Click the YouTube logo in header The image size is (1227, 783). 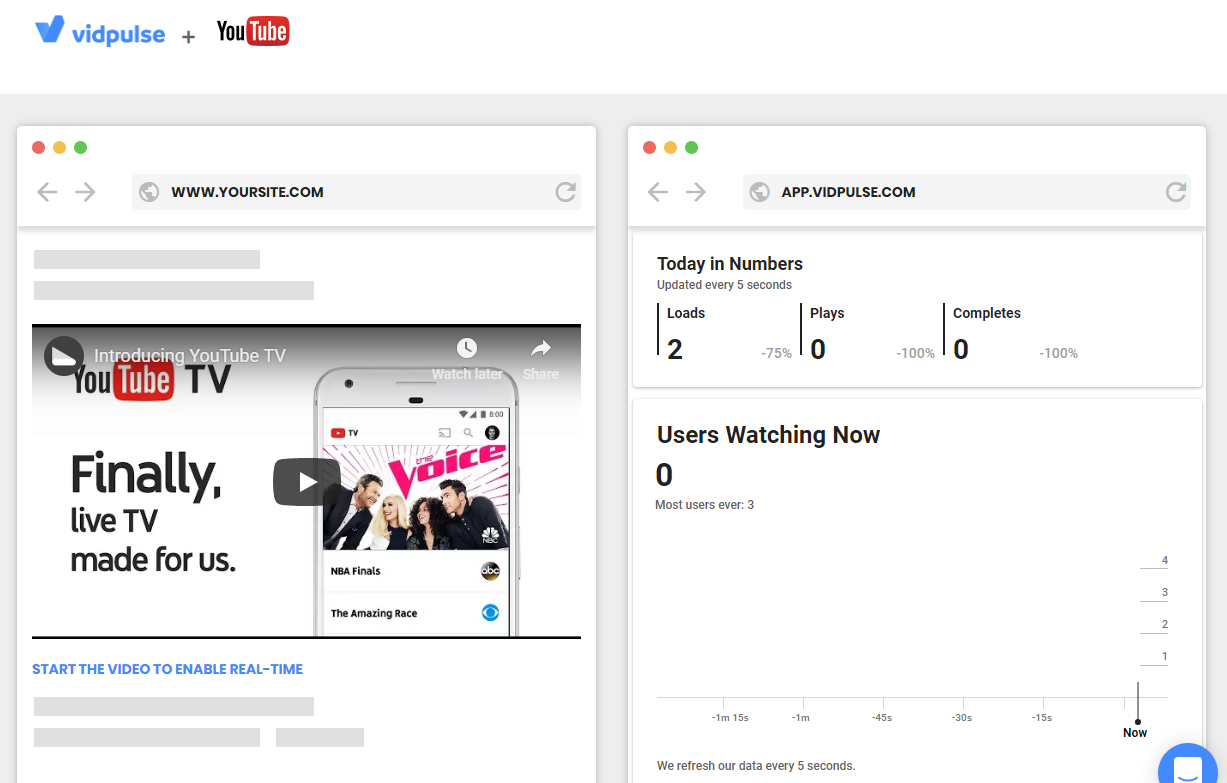tap(253, 32)
